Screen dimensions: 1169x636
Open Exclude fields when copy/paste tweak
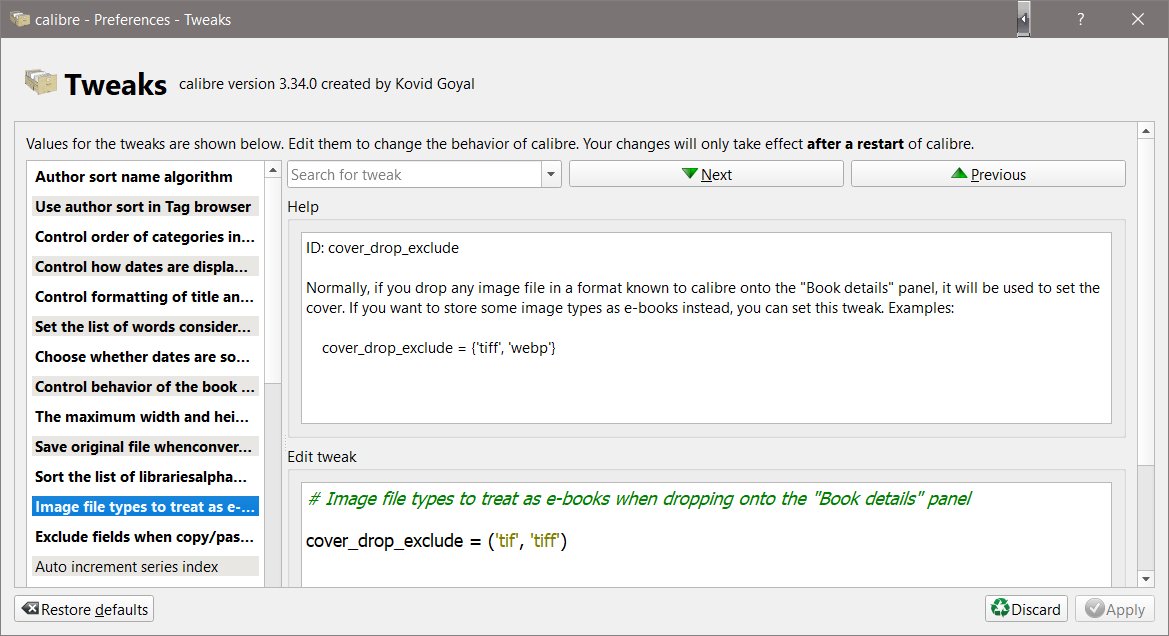[145, 537]
